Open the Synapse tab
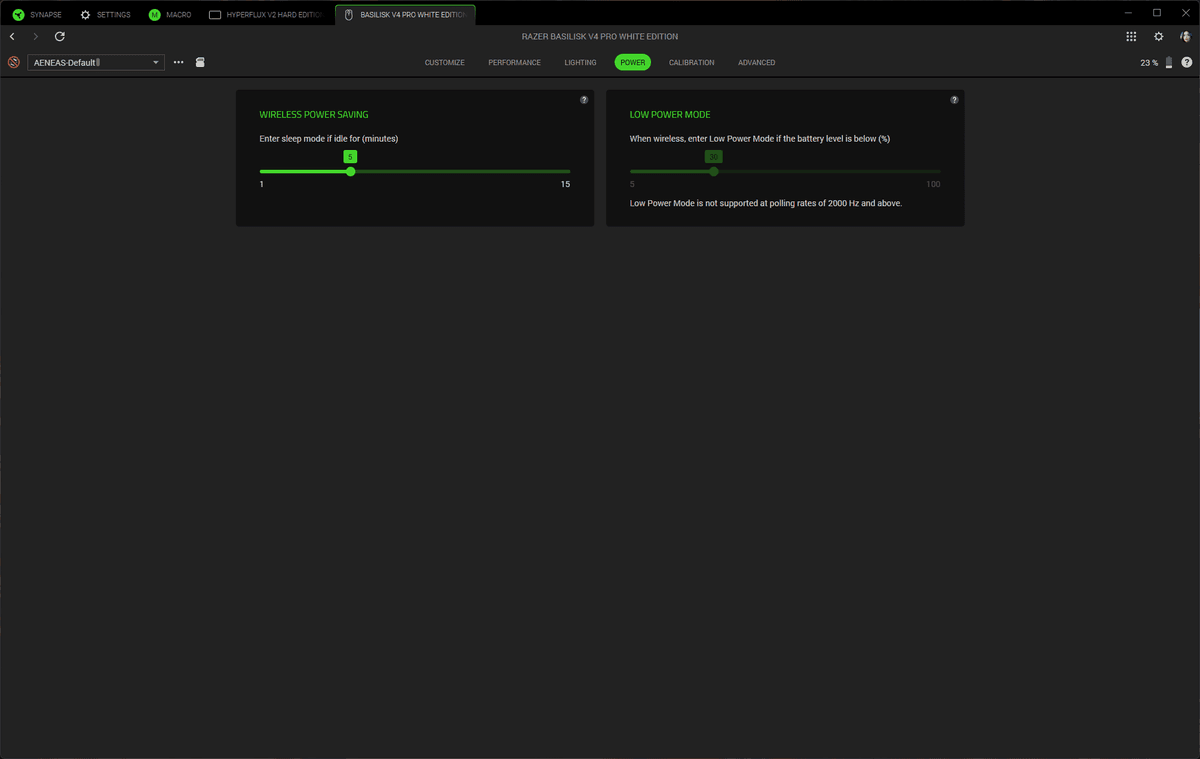The image size is (1200, 759). pos(37,15)
